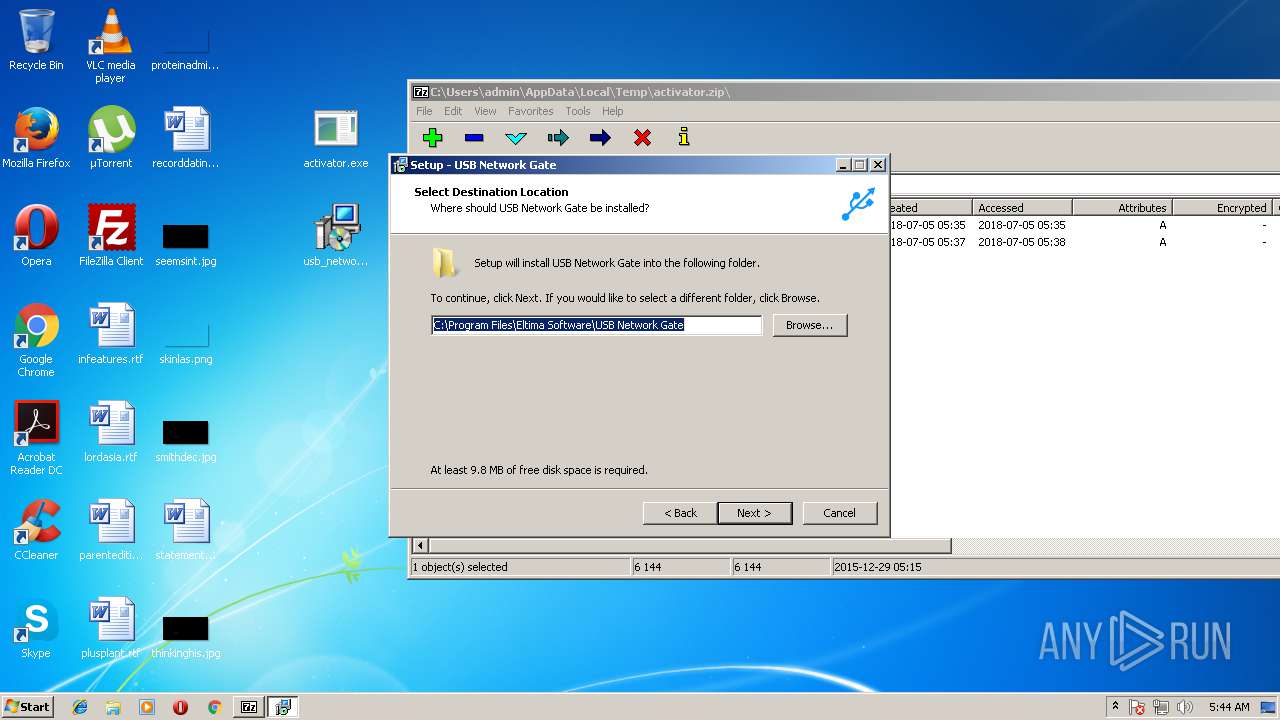Click the red X Delete icon in 7-Zip

[642, 138]
